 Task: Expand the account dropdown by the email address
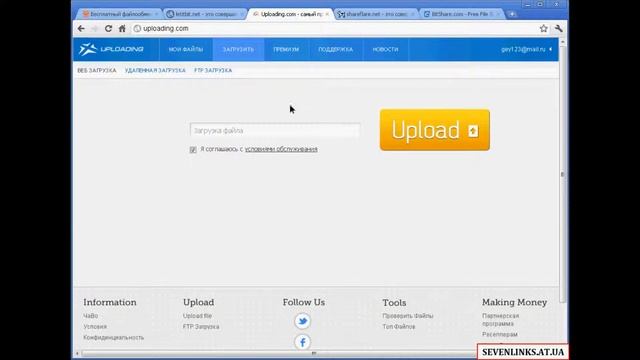(551, 49)
